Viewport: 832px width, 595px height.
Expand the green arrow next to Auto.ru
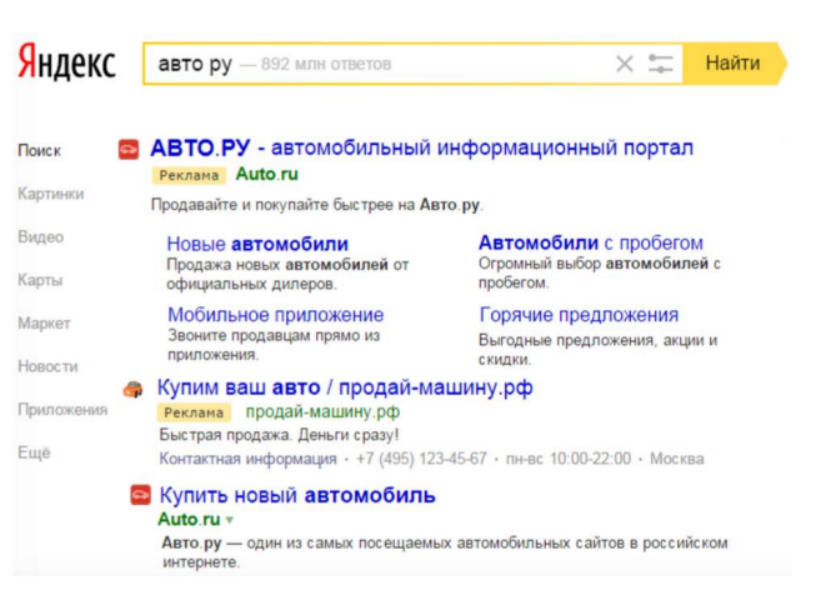click(229, 520)
